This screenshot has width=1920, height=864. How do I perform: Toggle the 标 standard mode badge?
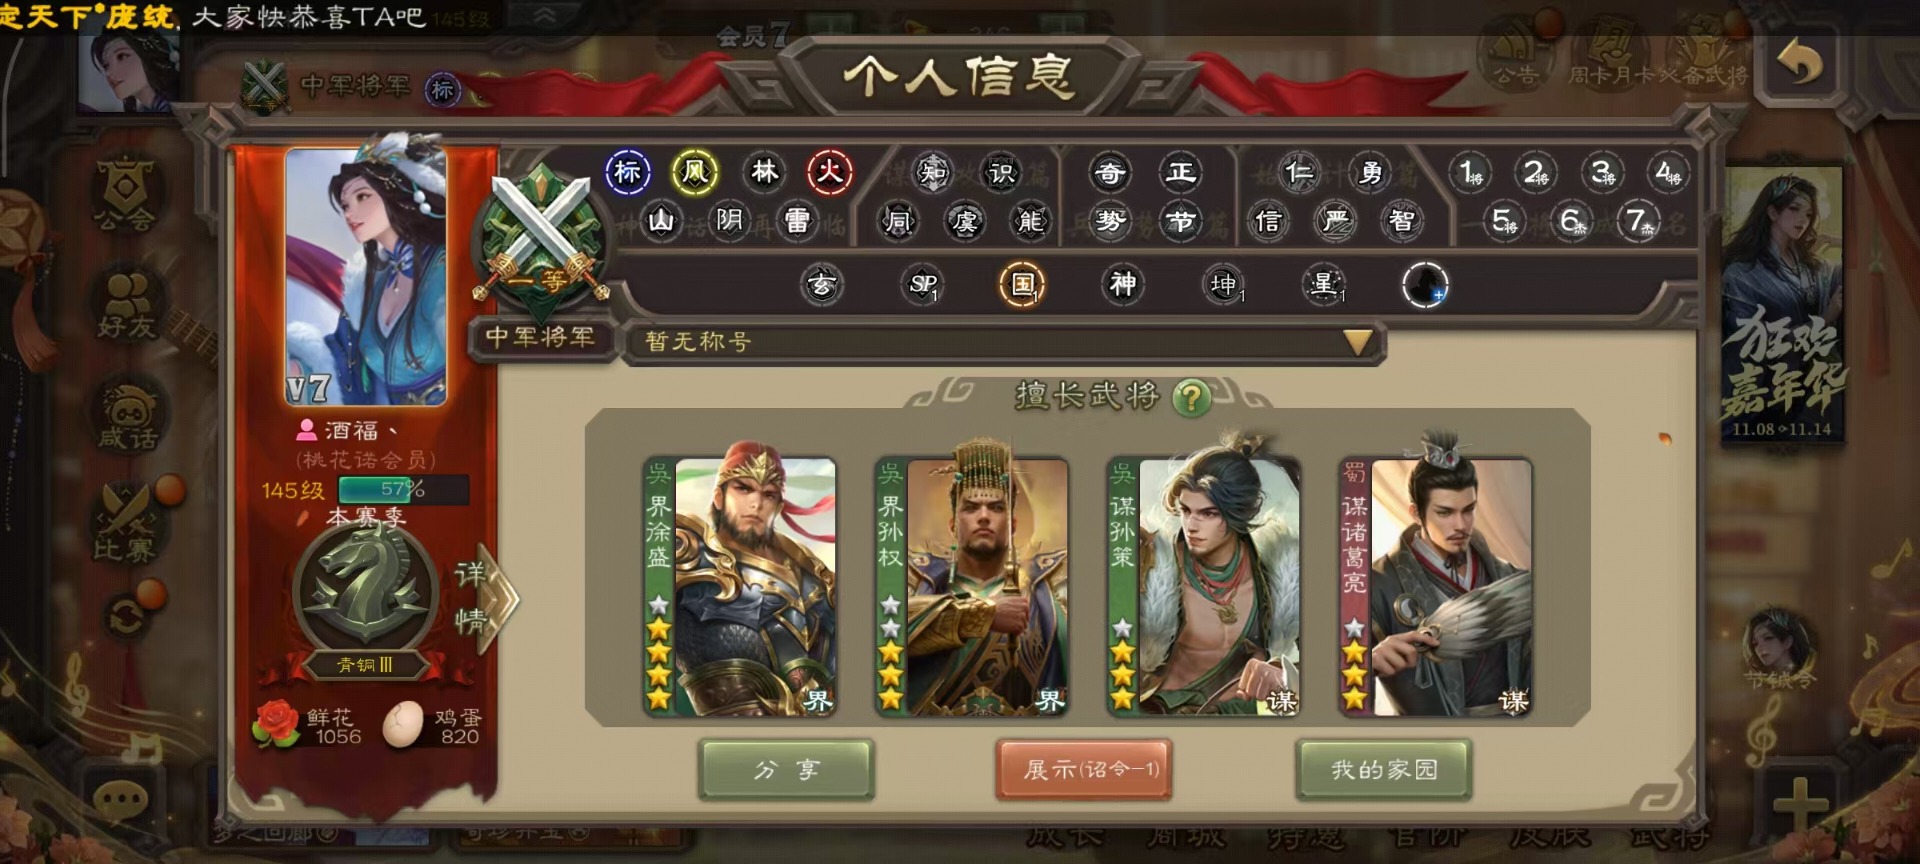(x=628, y=173)
